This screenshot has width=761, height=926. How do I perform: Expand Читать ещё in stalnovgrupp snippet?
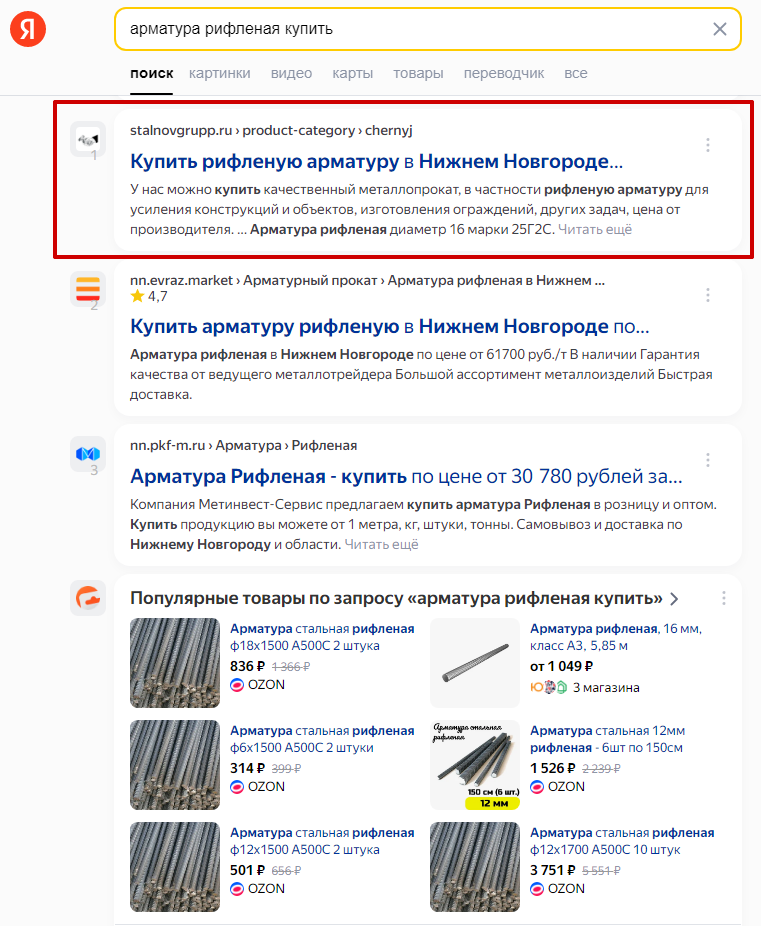tap(595, 229)
